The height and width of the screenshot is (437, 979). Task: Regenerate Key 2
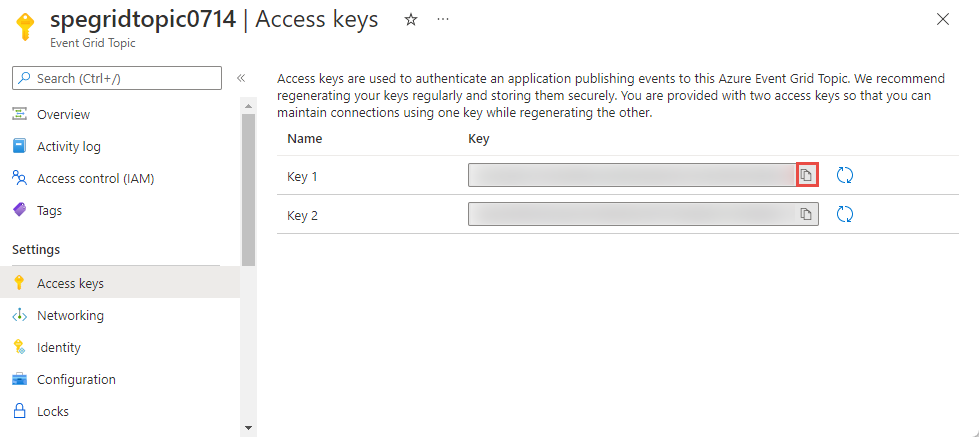[845, 214]
